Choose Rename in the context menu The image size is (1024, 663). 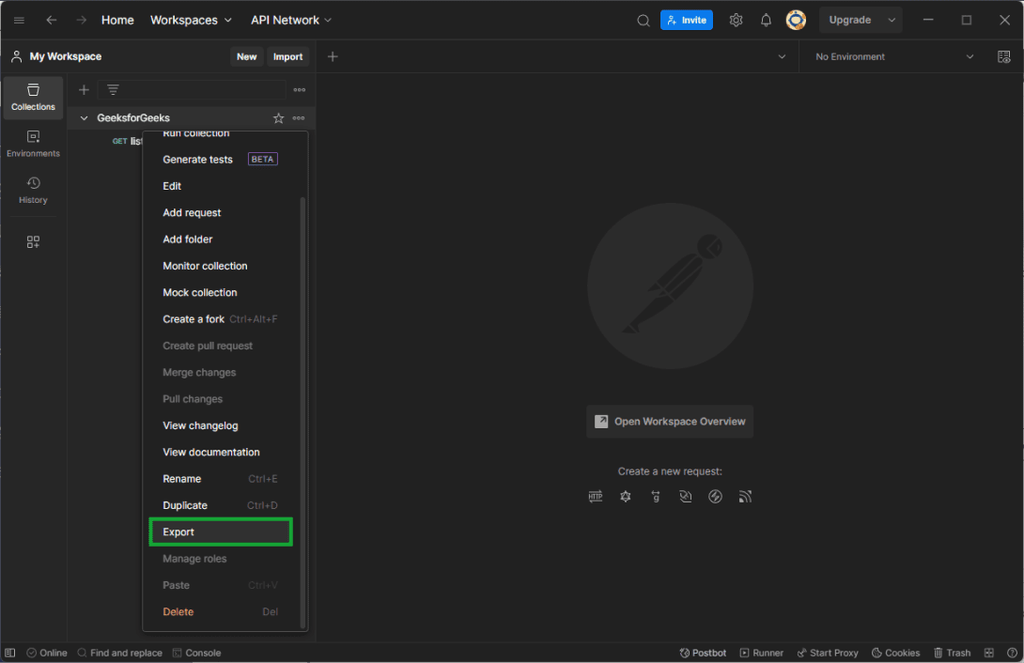pos(221,479)
